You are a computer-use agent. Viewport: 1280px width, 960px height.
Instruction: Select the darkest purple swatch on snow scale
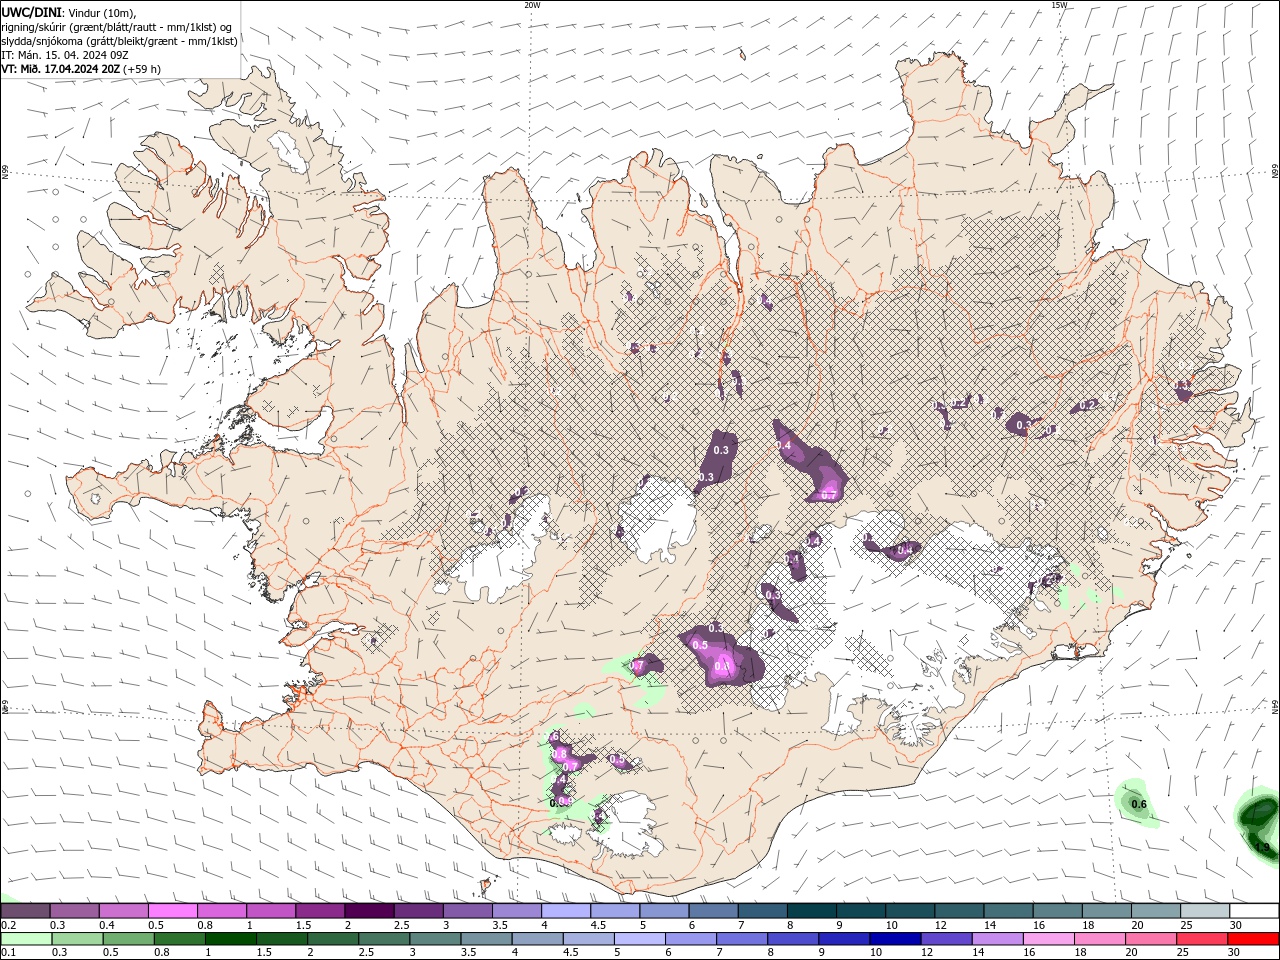pos(368,911)
